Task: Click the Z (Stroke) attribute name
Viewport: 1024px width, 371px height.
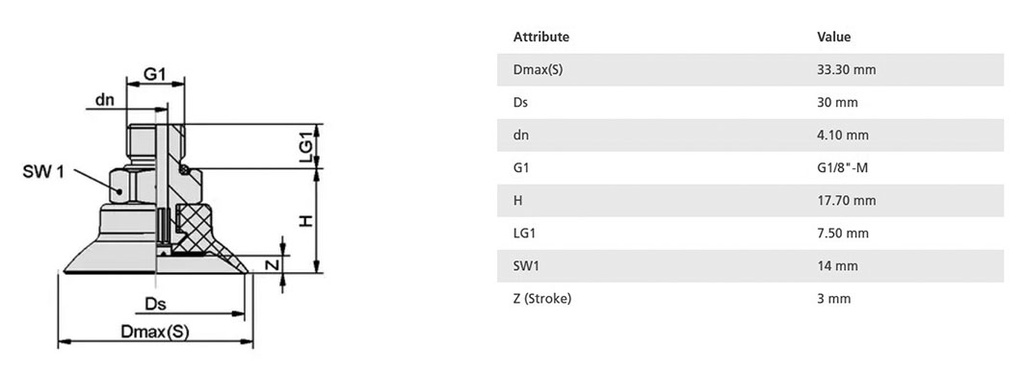Action: 542,298
